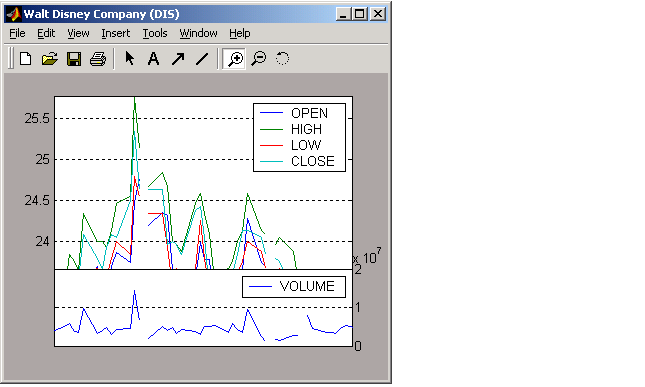Pick the Insert Line tool

click(202, 58)
